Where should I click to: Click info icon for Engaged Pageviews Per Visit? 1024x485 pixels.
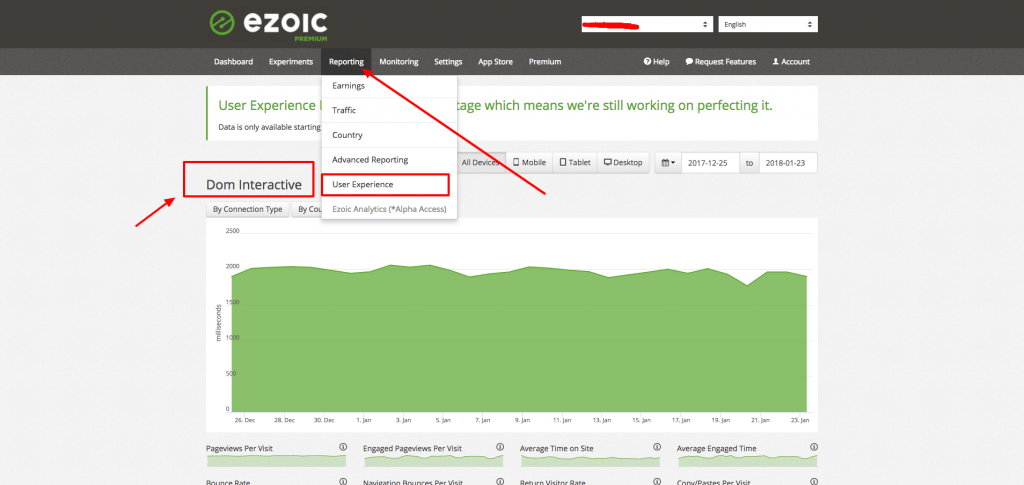[500, 448]
